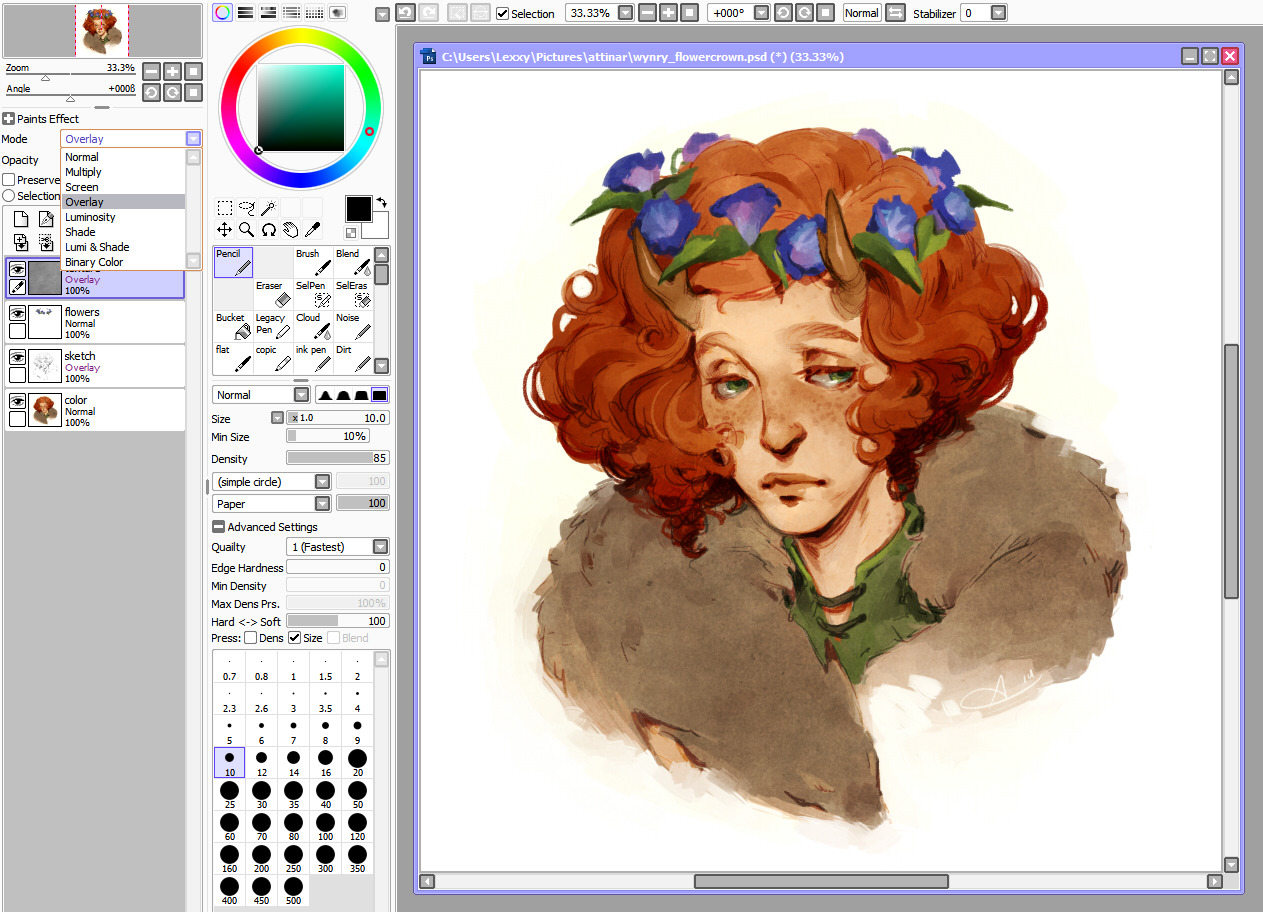Select the Lasso selection tool
Viewport: 1263px width, 912px height.
[x=247, y=208]
